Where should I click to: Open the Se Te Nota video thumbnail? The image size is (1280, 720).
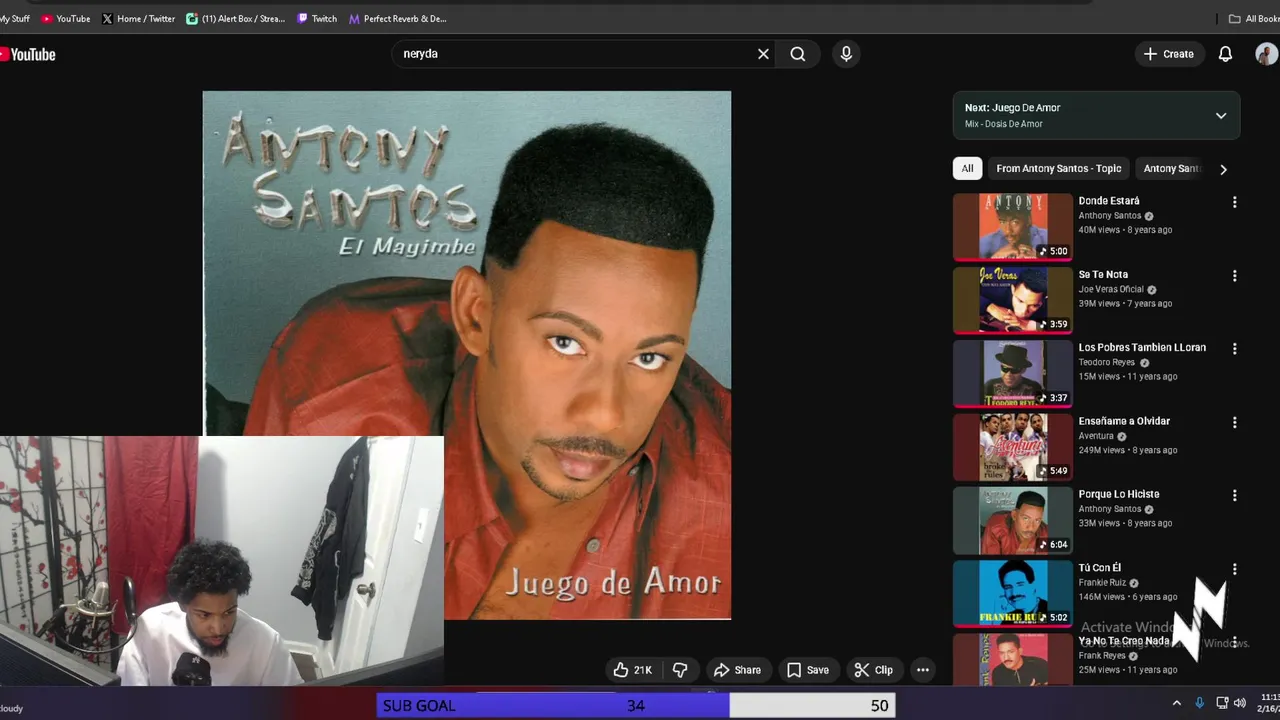click(x=1012, y=300)
